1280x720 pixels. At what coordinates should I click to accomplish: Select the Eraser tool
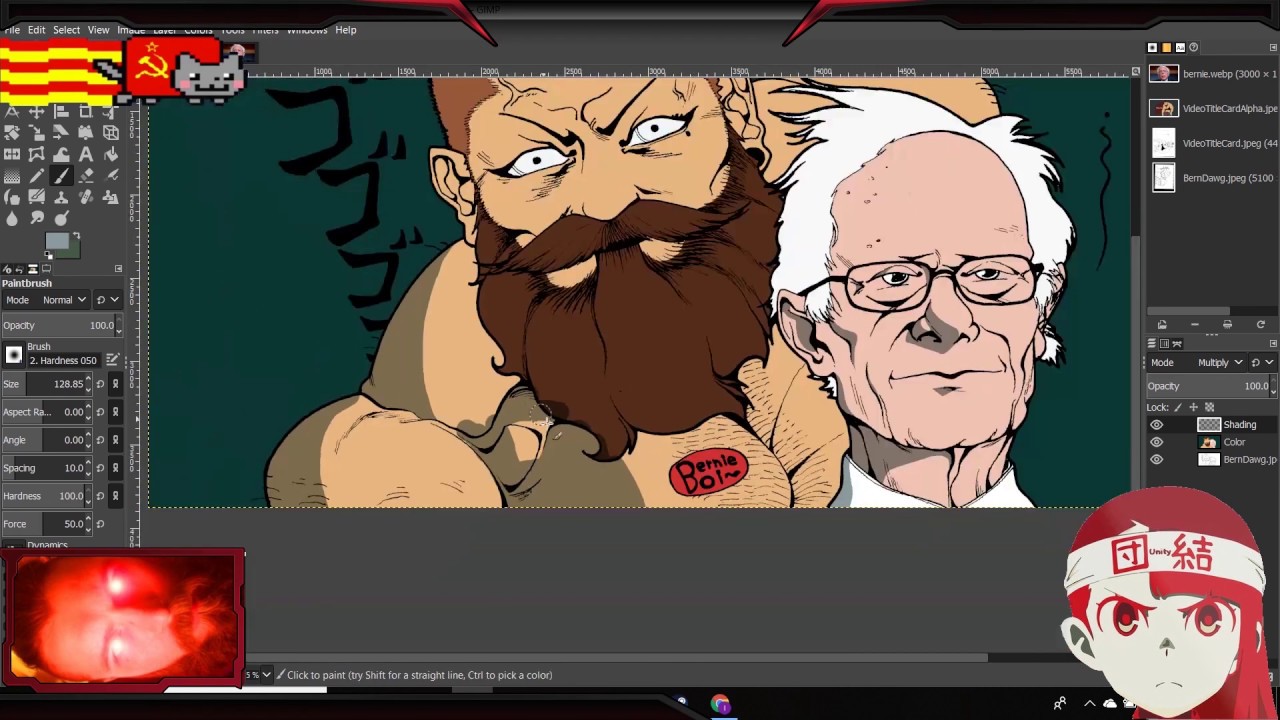coord(86,176)
